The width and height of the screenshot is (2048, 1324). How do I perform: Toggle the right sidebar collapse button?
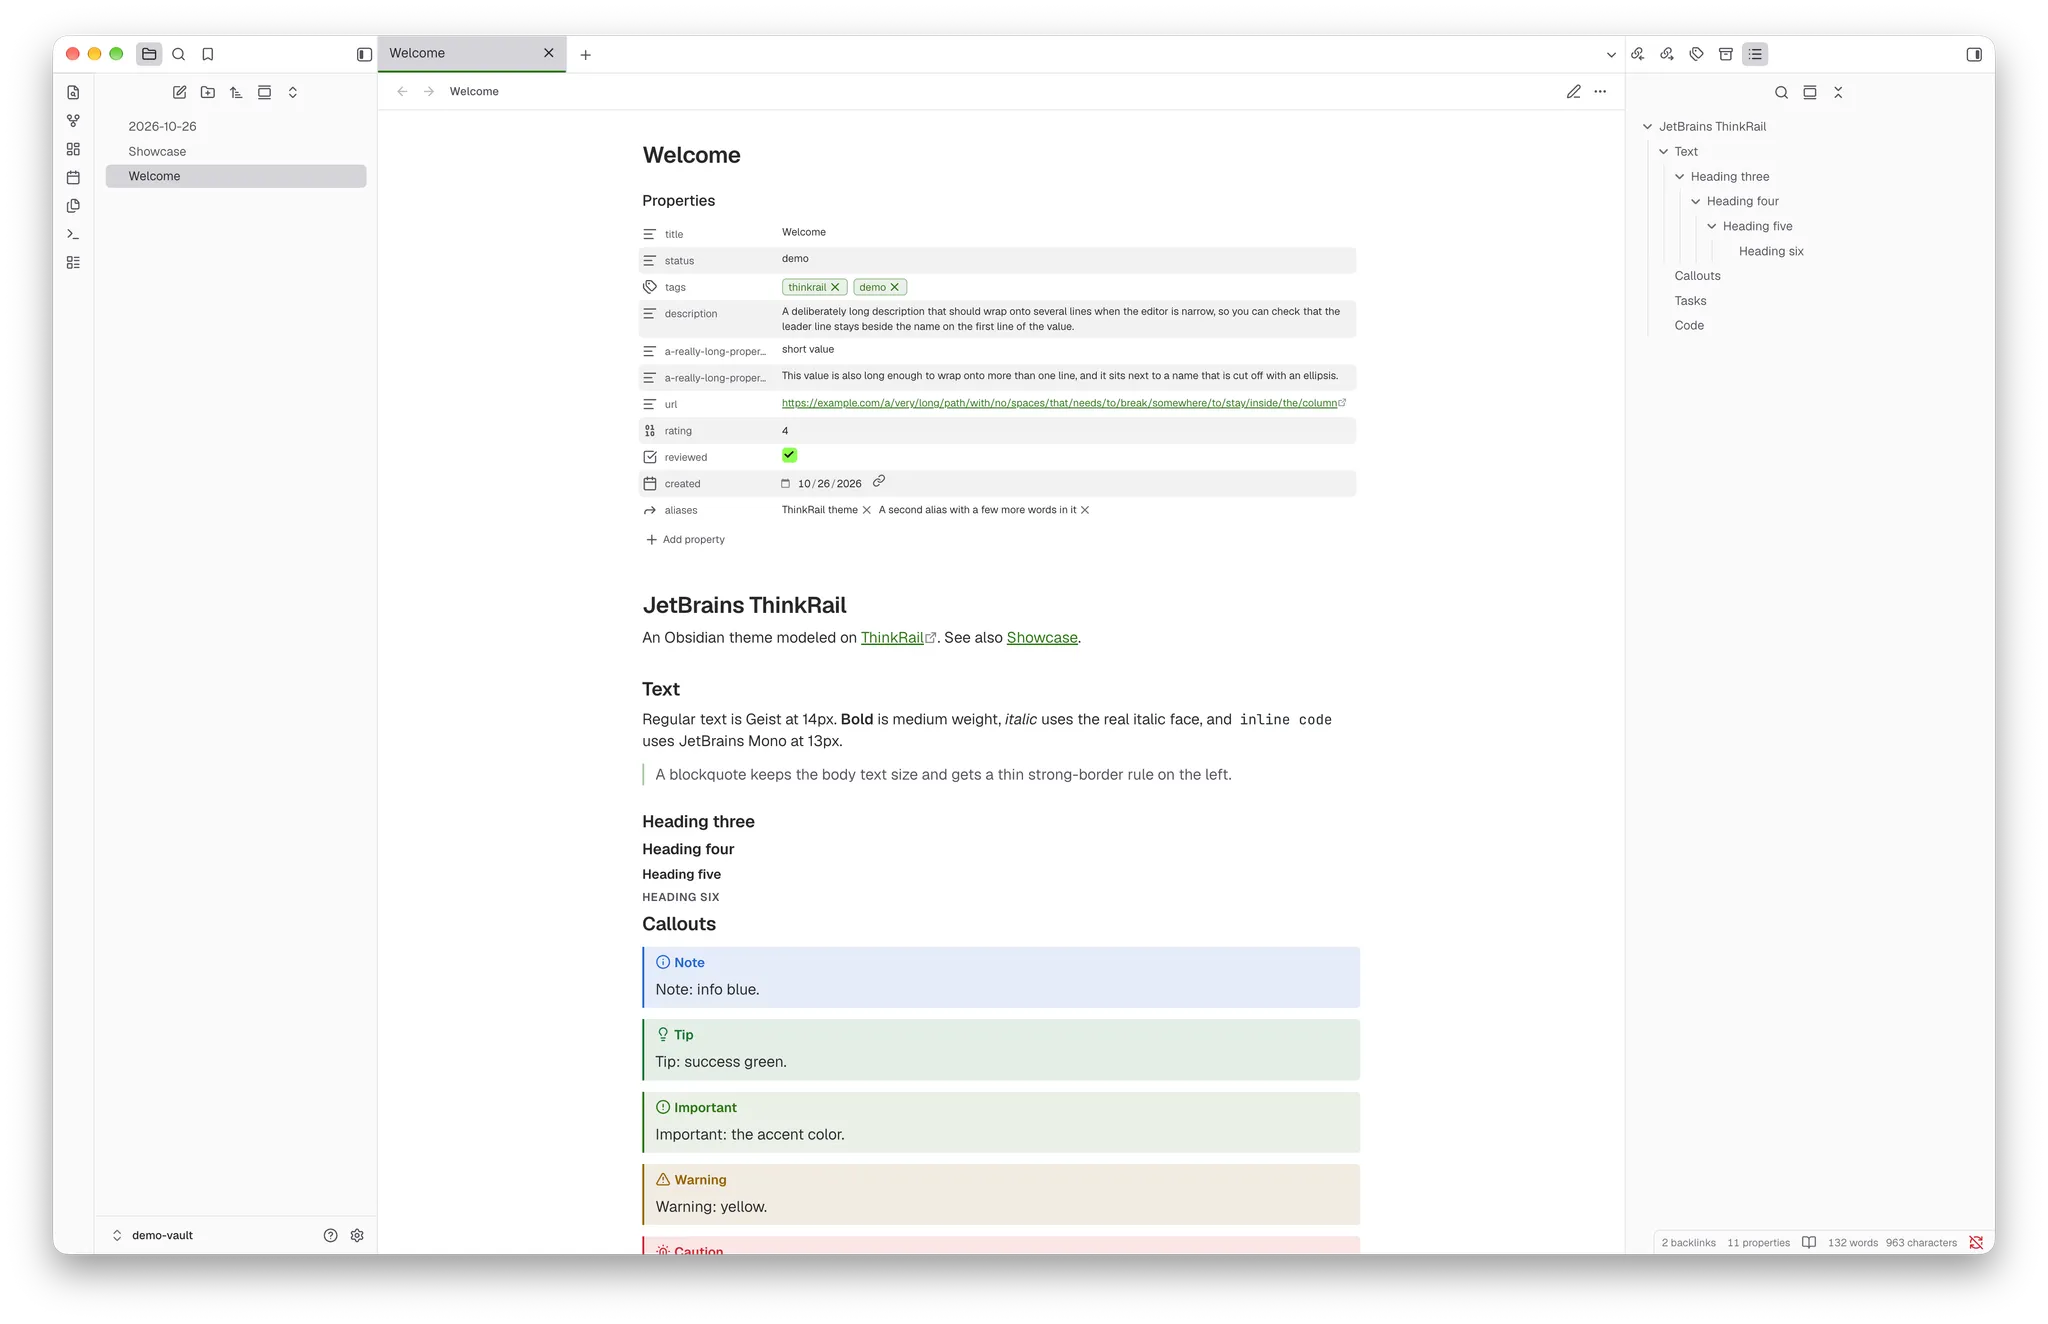pos(1974,54)
